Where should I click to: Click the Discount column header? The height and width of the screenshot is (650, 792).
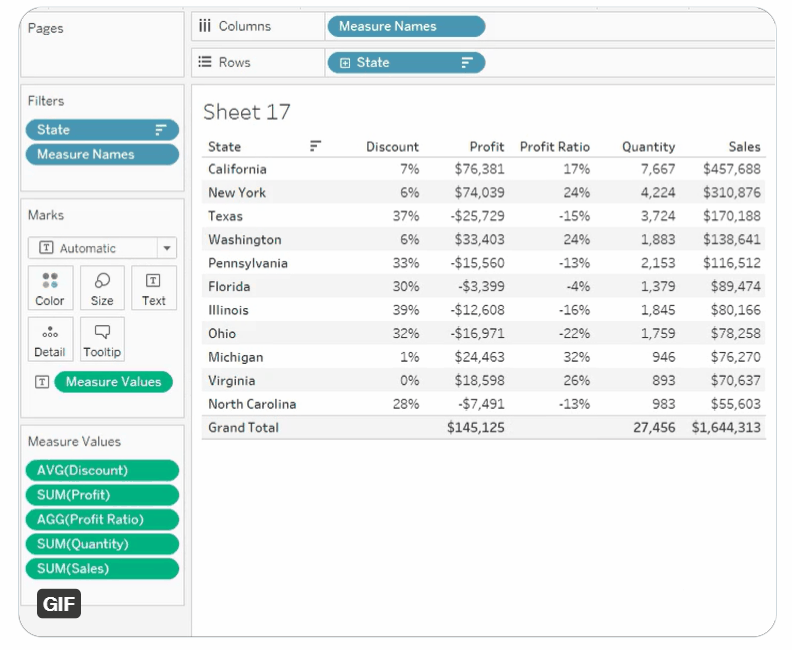pyautogui.click(x=392, y=147)
